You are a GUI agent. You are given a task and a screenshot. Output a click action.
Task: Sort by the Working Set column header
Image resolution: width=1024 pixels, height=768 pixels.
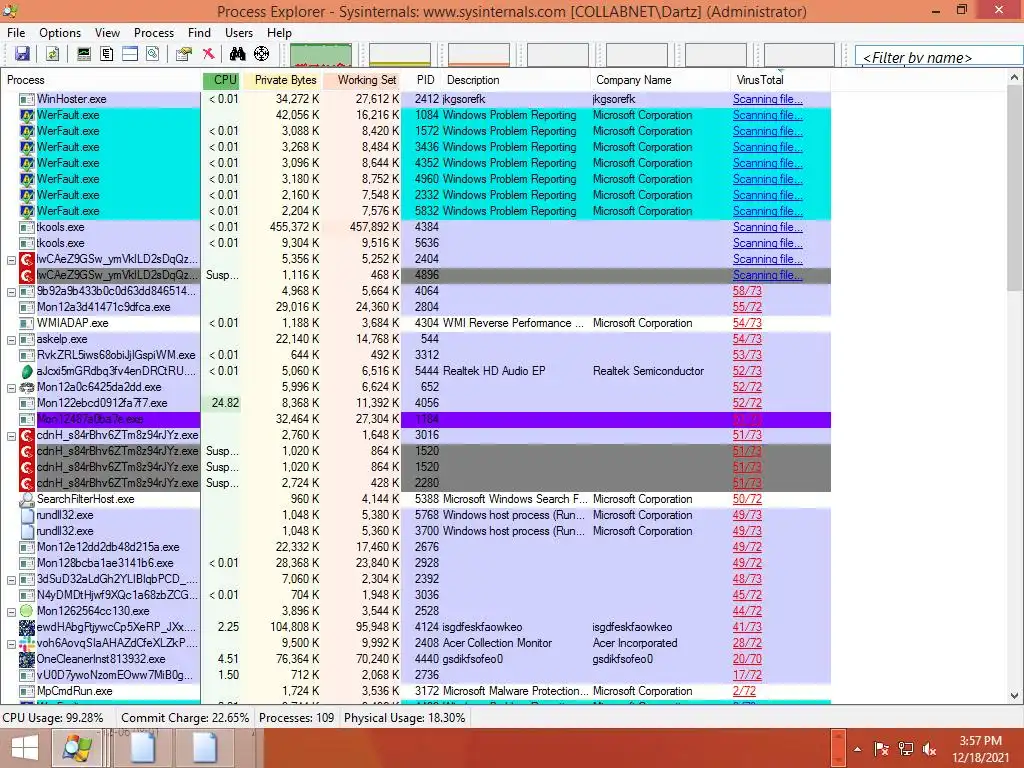coord(362,80)
